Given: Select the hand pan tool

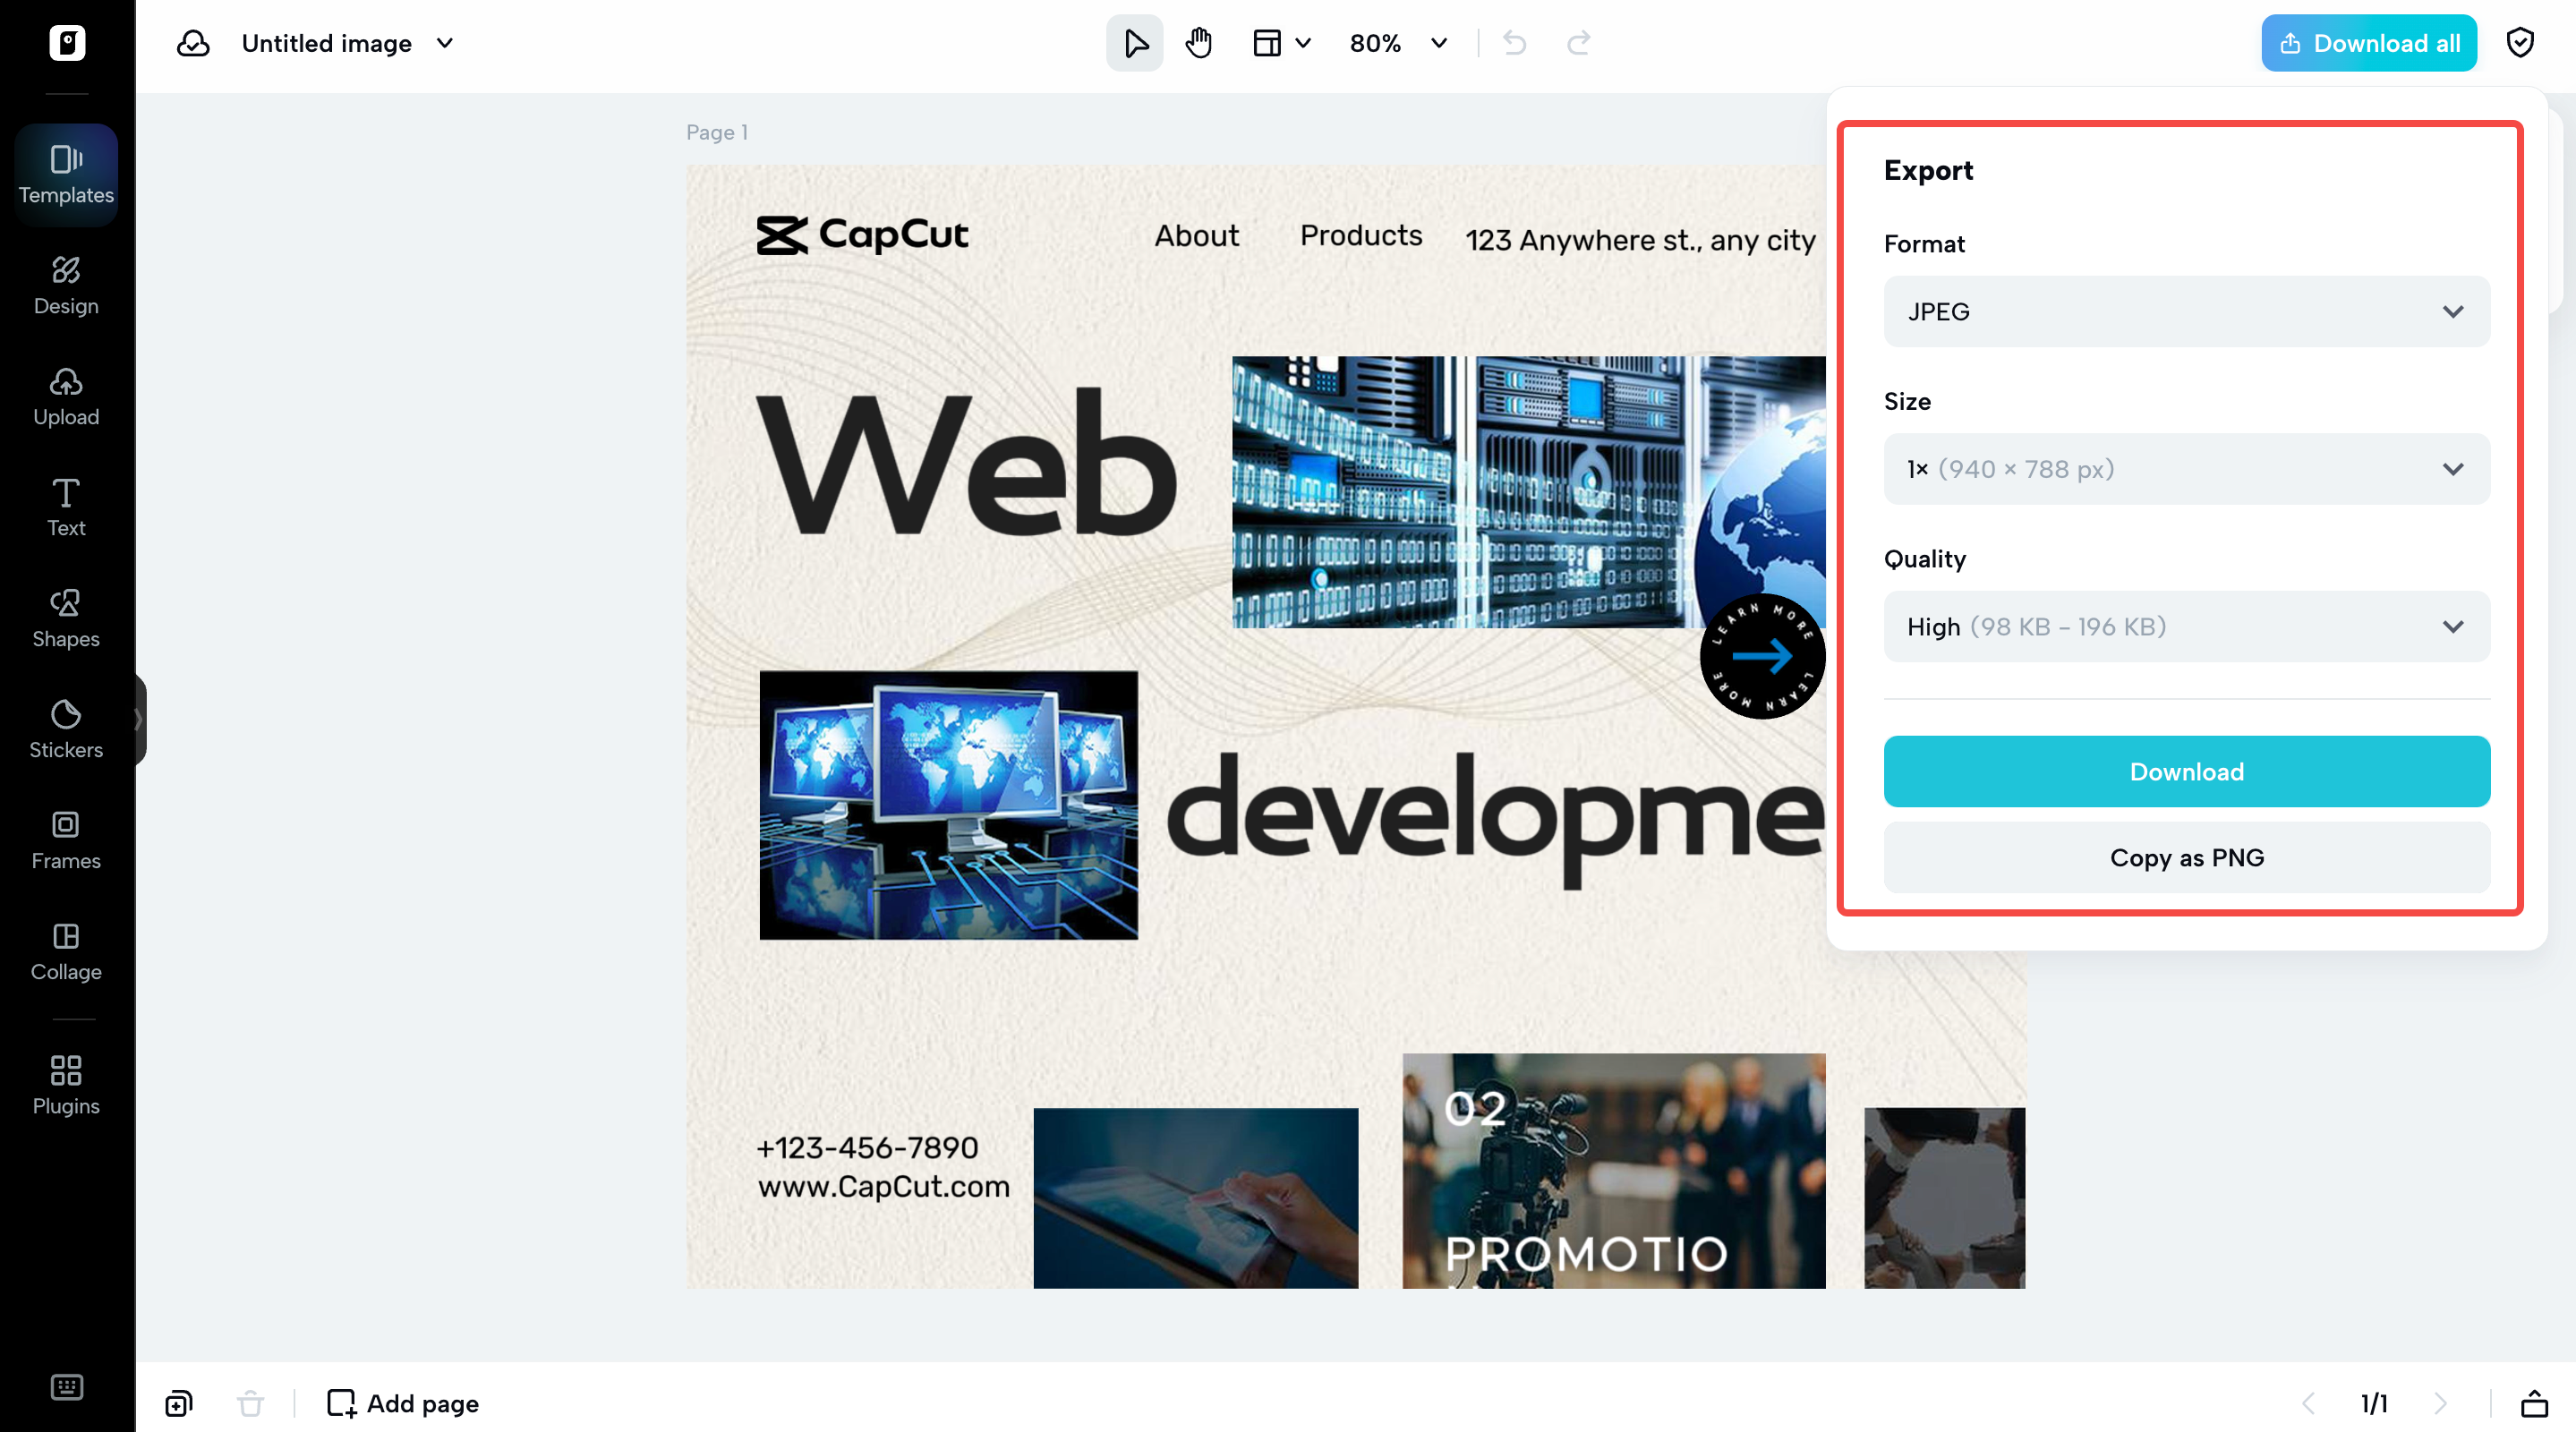Looking at the screenshot, I should click(x=1198, y=43).
